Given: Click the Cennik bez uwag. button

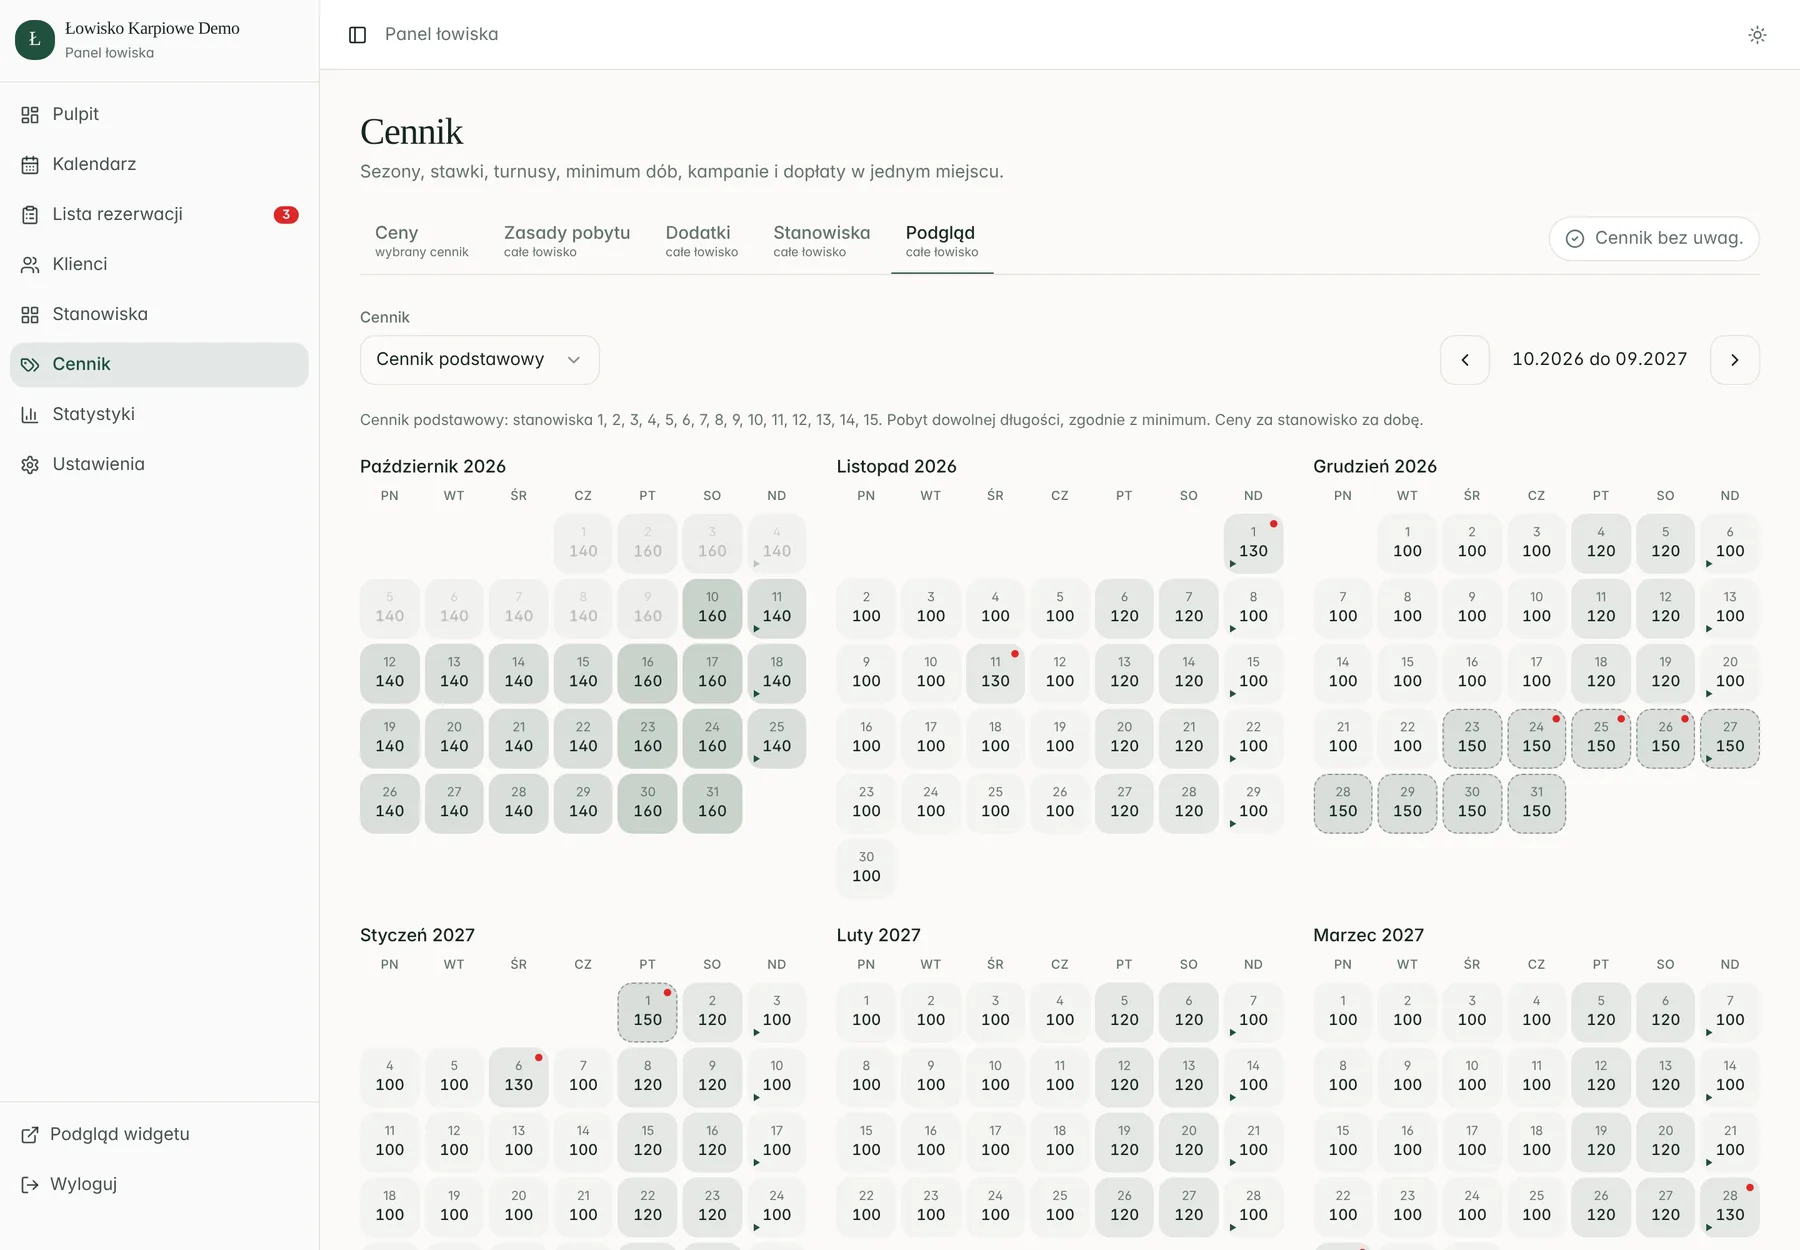Looking at the screenshot, I should click(1654, 239).
